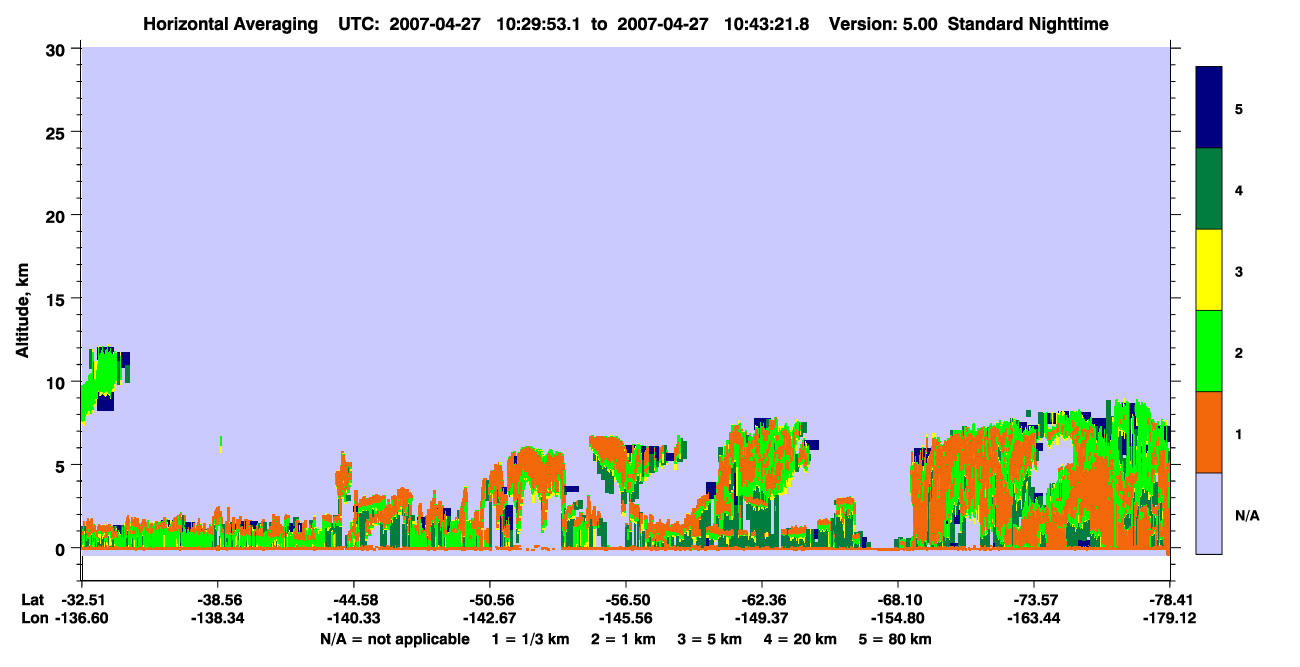Screen dimensions: 1300x667
Task: Click the longitude value -145.56
Action: (625, 618)
